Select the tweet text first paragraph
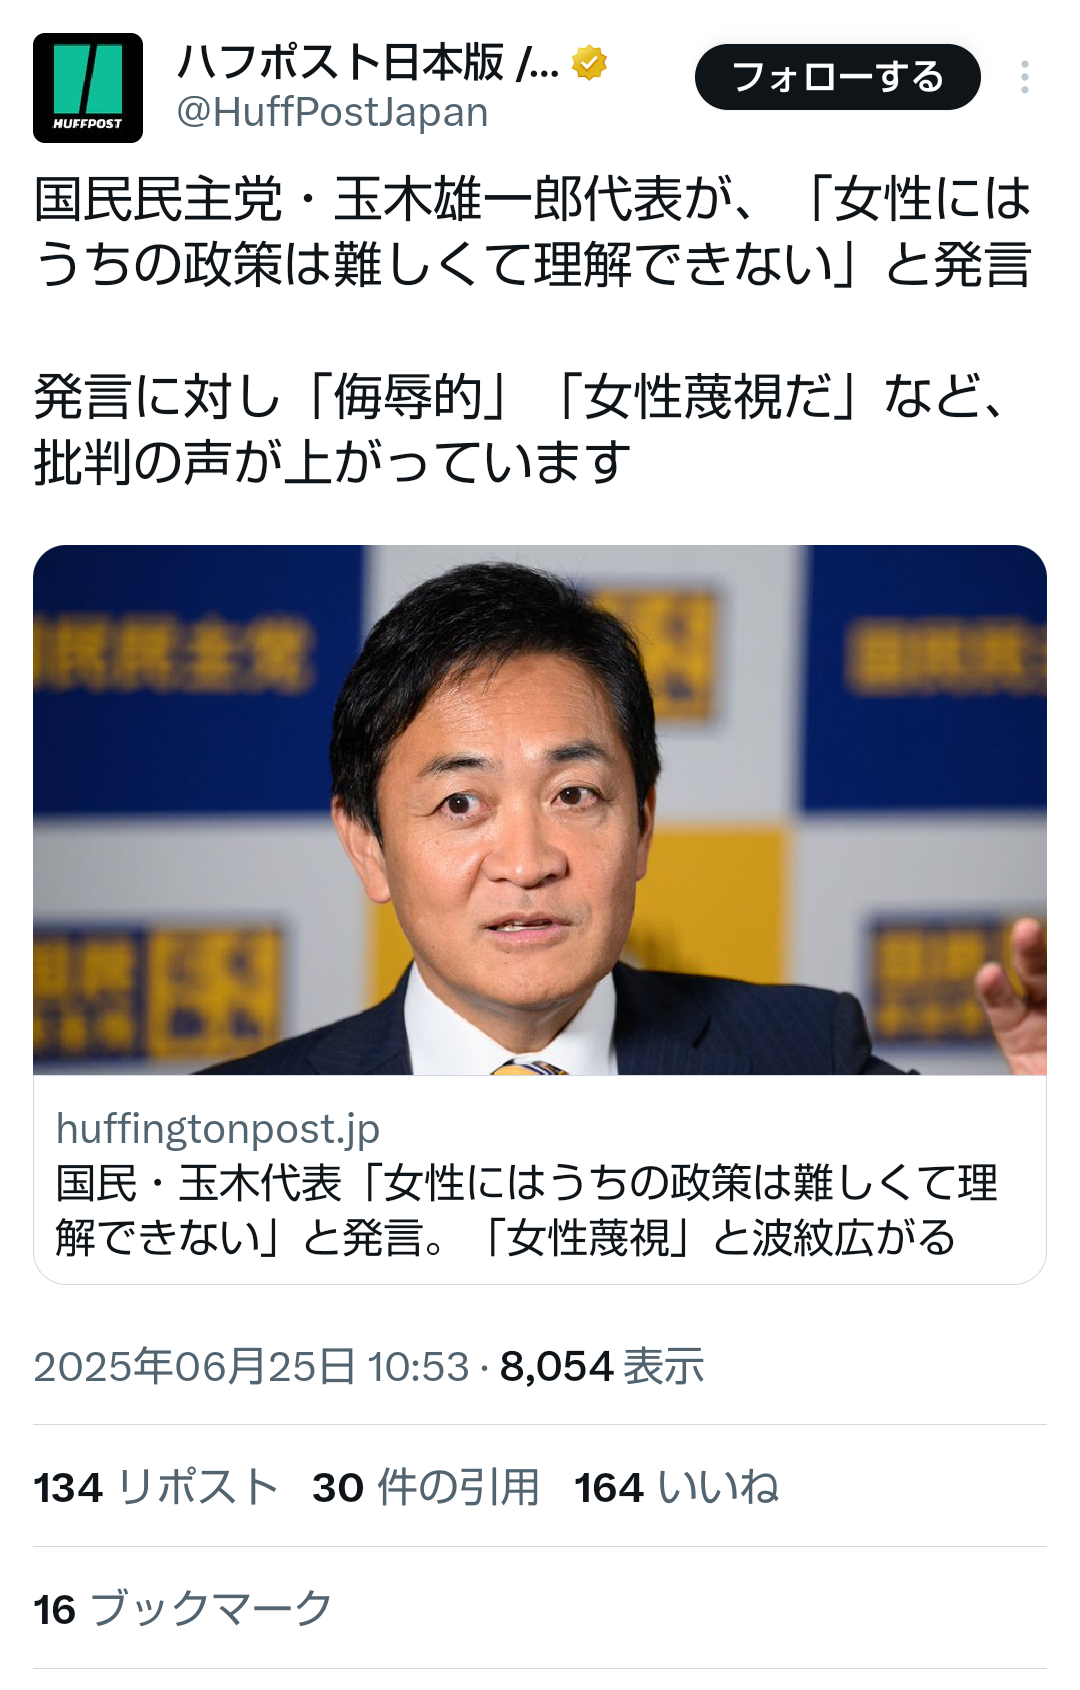 pos(533,232)
